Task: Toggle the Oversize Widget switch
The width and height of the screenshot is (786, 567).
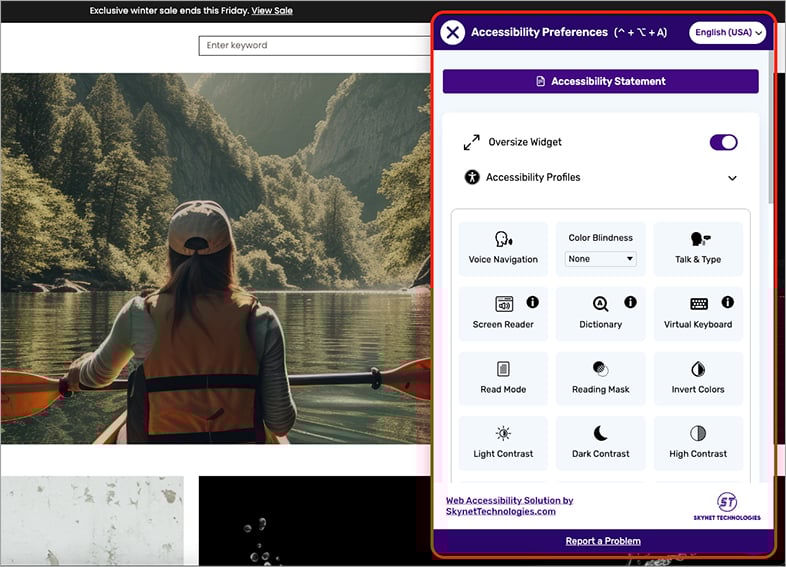Action: pyautogui.click(x=723, y=142)
